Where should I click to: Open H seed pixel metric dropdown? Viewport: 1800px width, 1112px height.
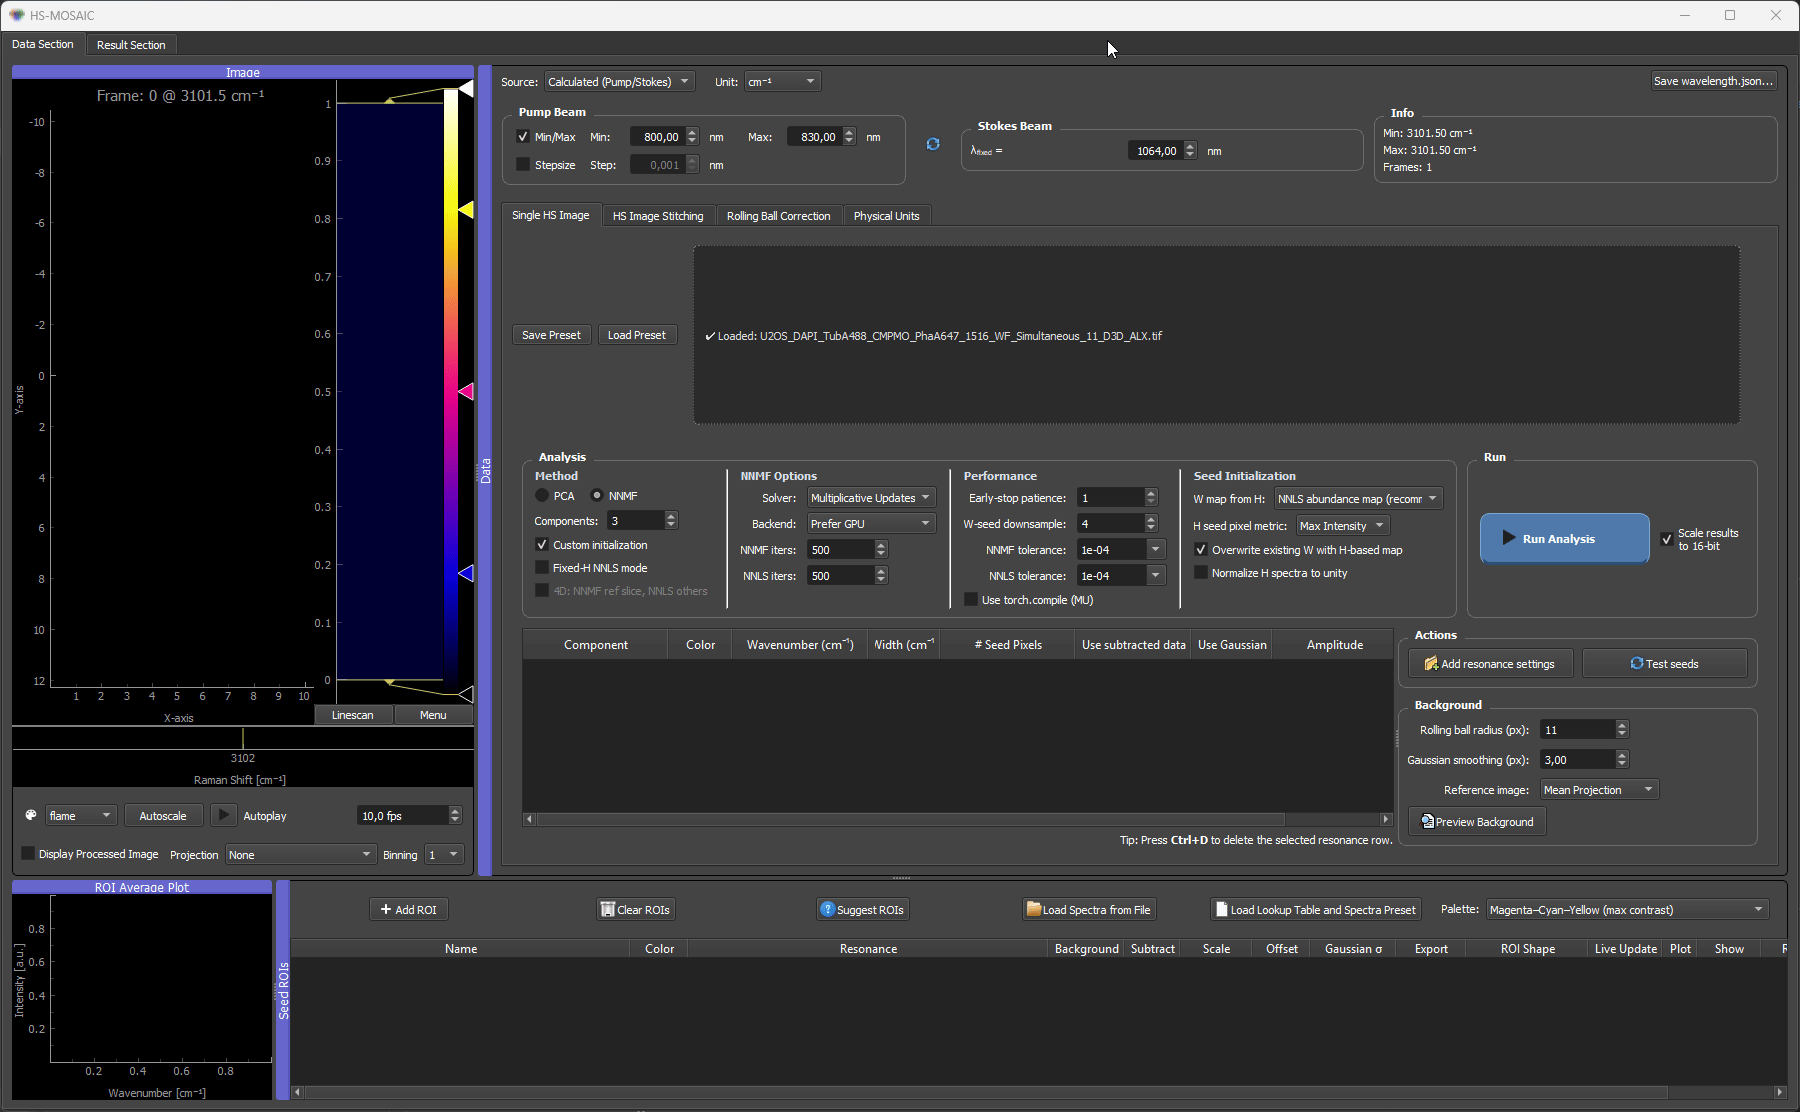click(1343, 526)
